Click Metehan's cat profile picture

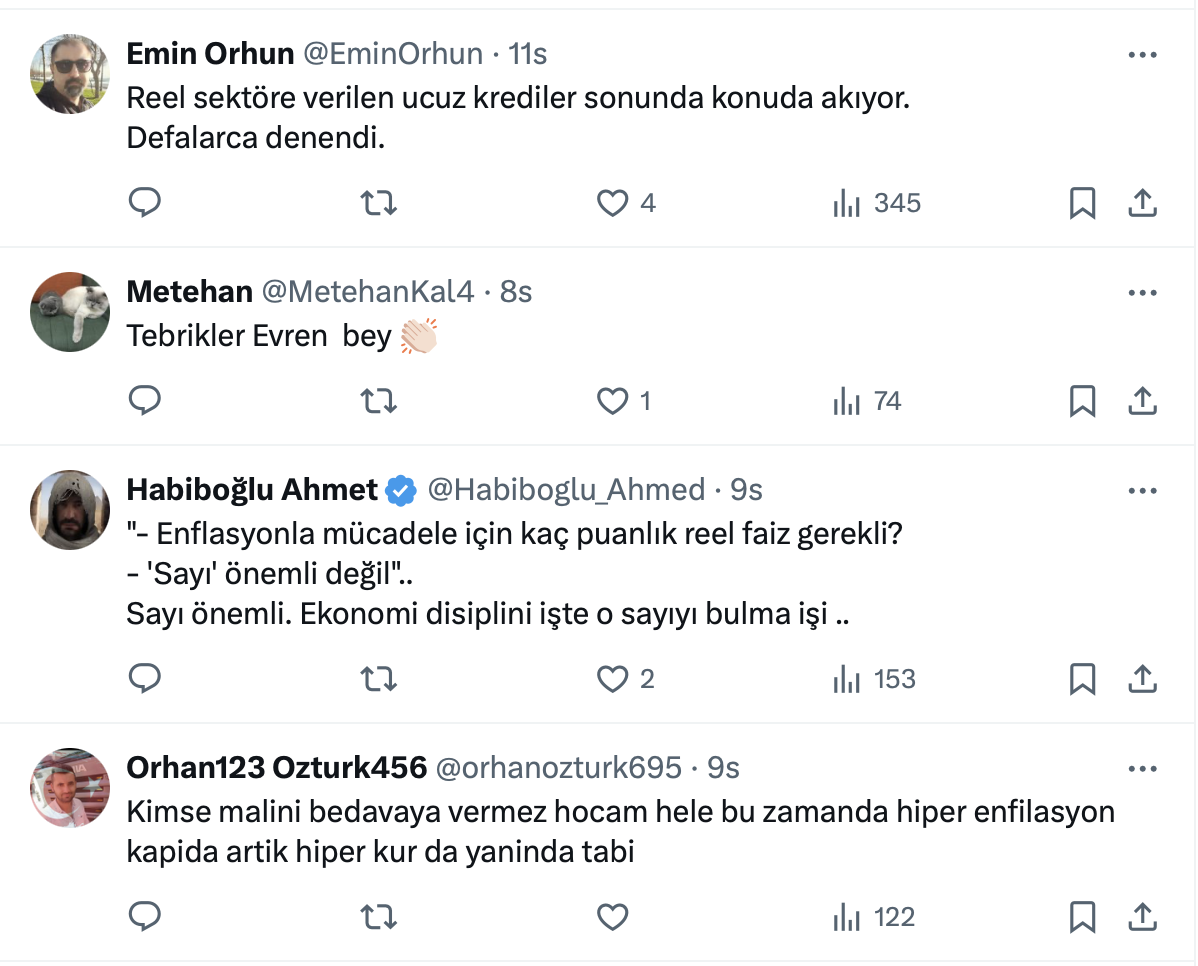pos(70,311)
